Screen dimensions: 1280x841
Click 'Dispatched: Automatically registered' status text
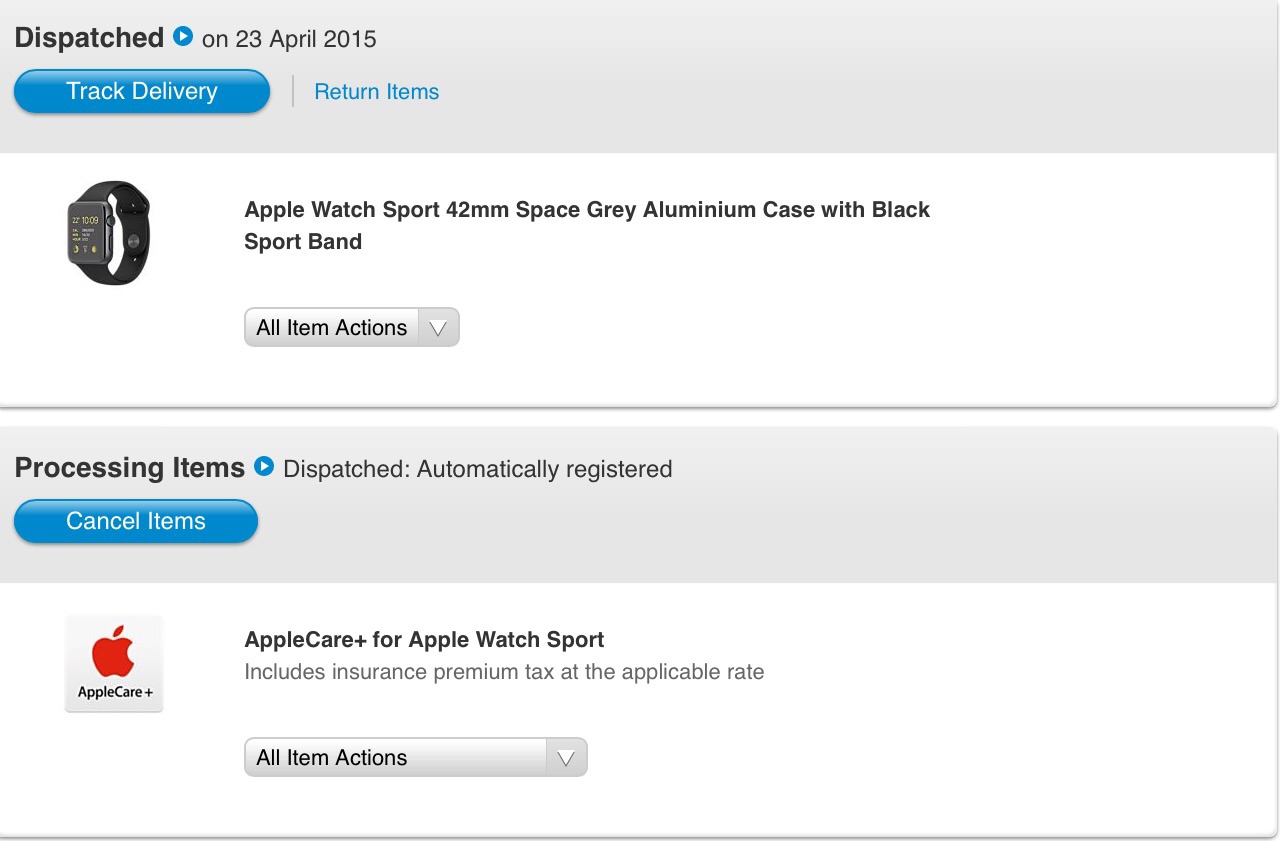pyautogui.click(x=478, y=469)
